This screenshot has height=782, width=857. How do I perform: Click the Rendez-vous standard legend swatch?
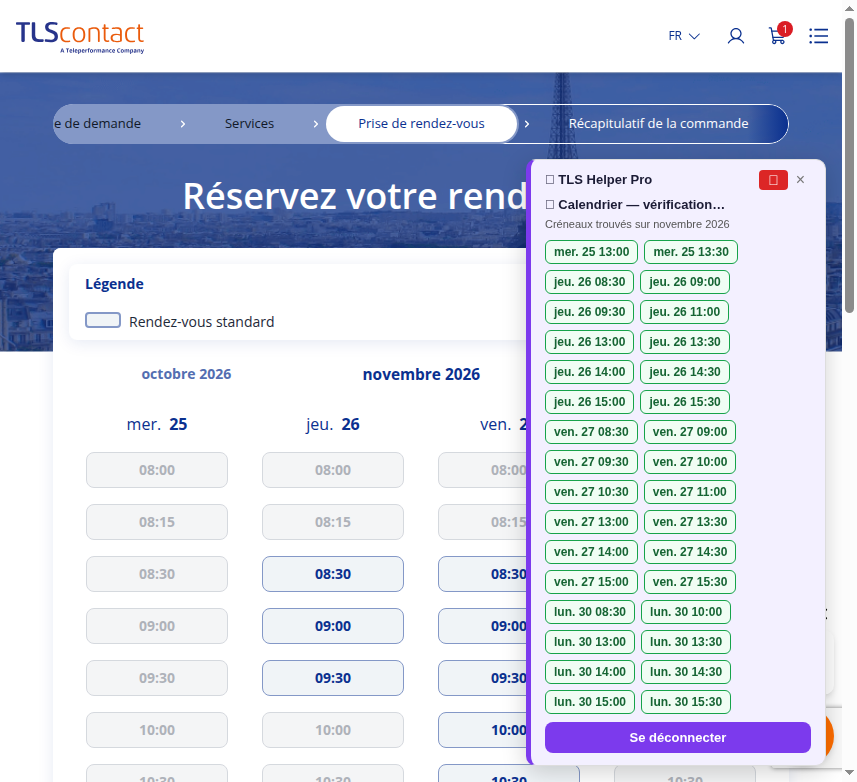point(103,320)
